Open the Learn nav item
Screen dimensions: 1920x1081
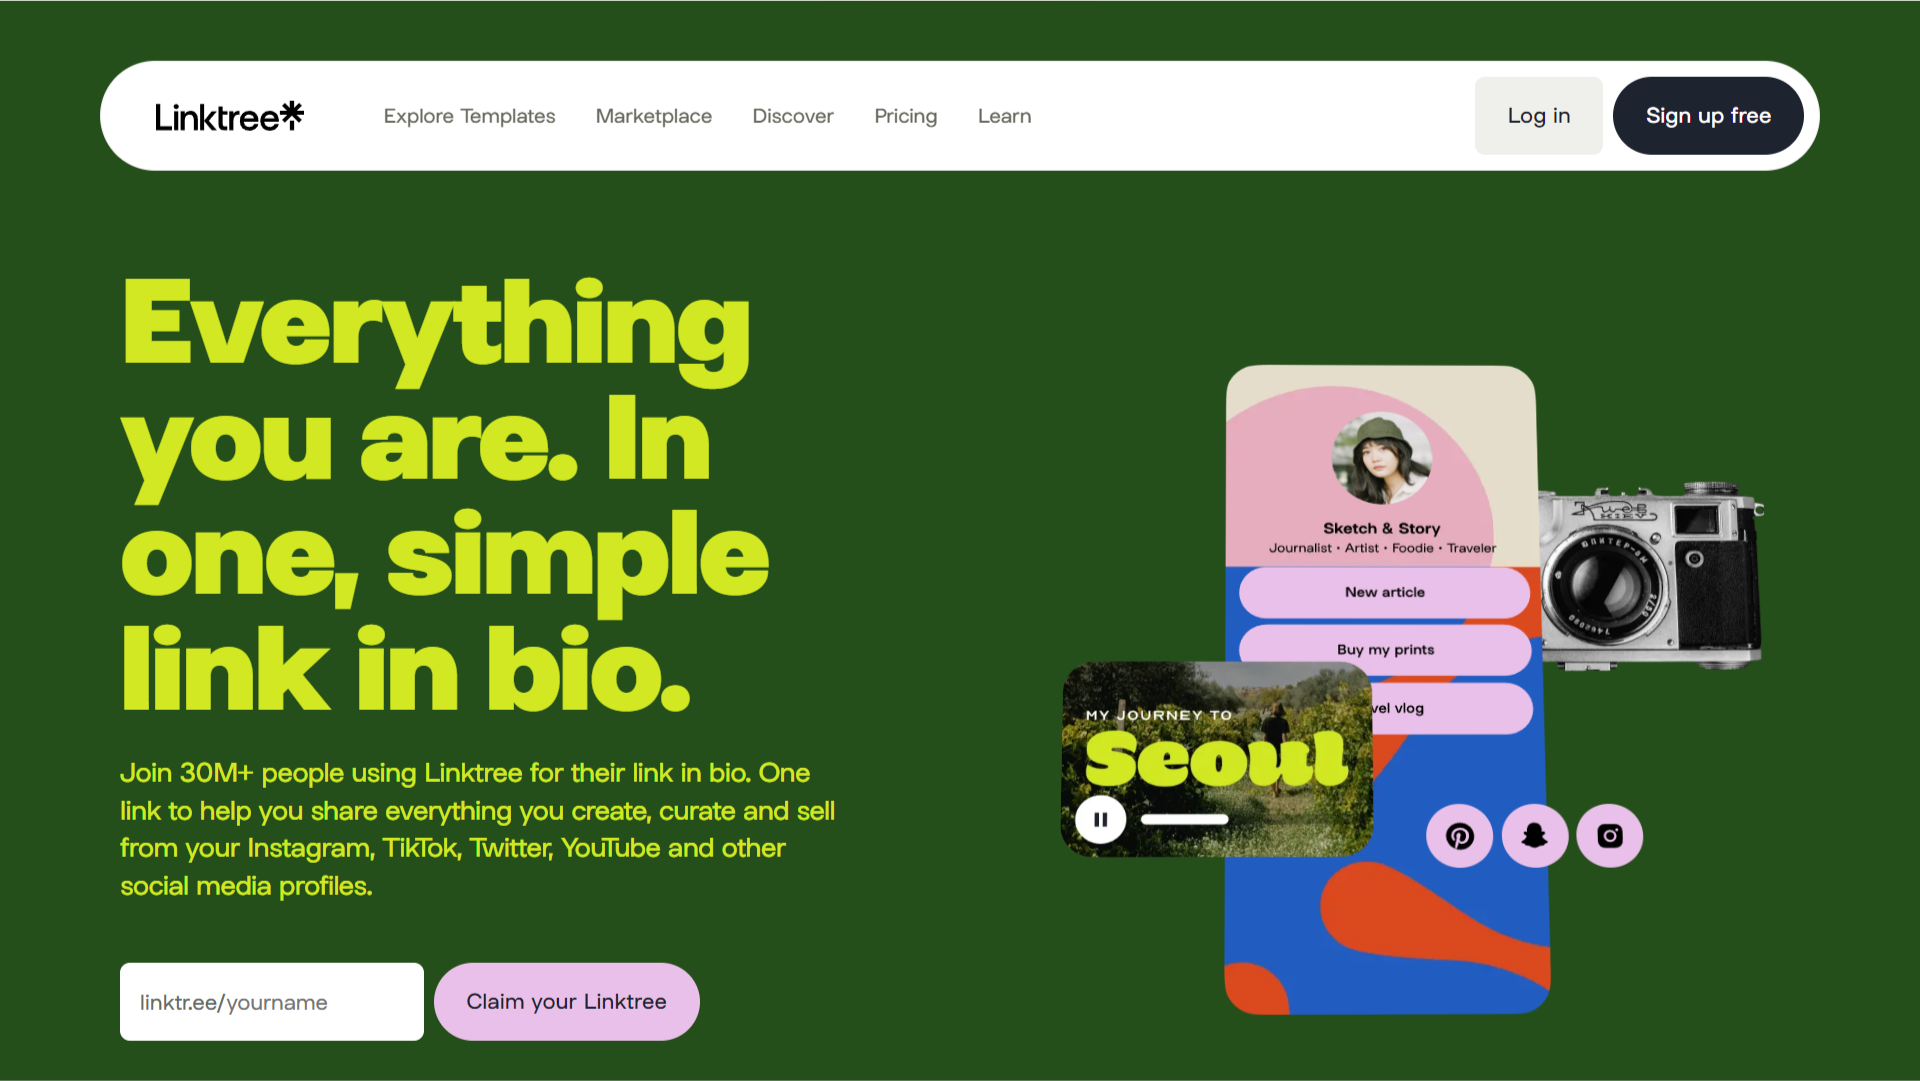[1005, 116]
